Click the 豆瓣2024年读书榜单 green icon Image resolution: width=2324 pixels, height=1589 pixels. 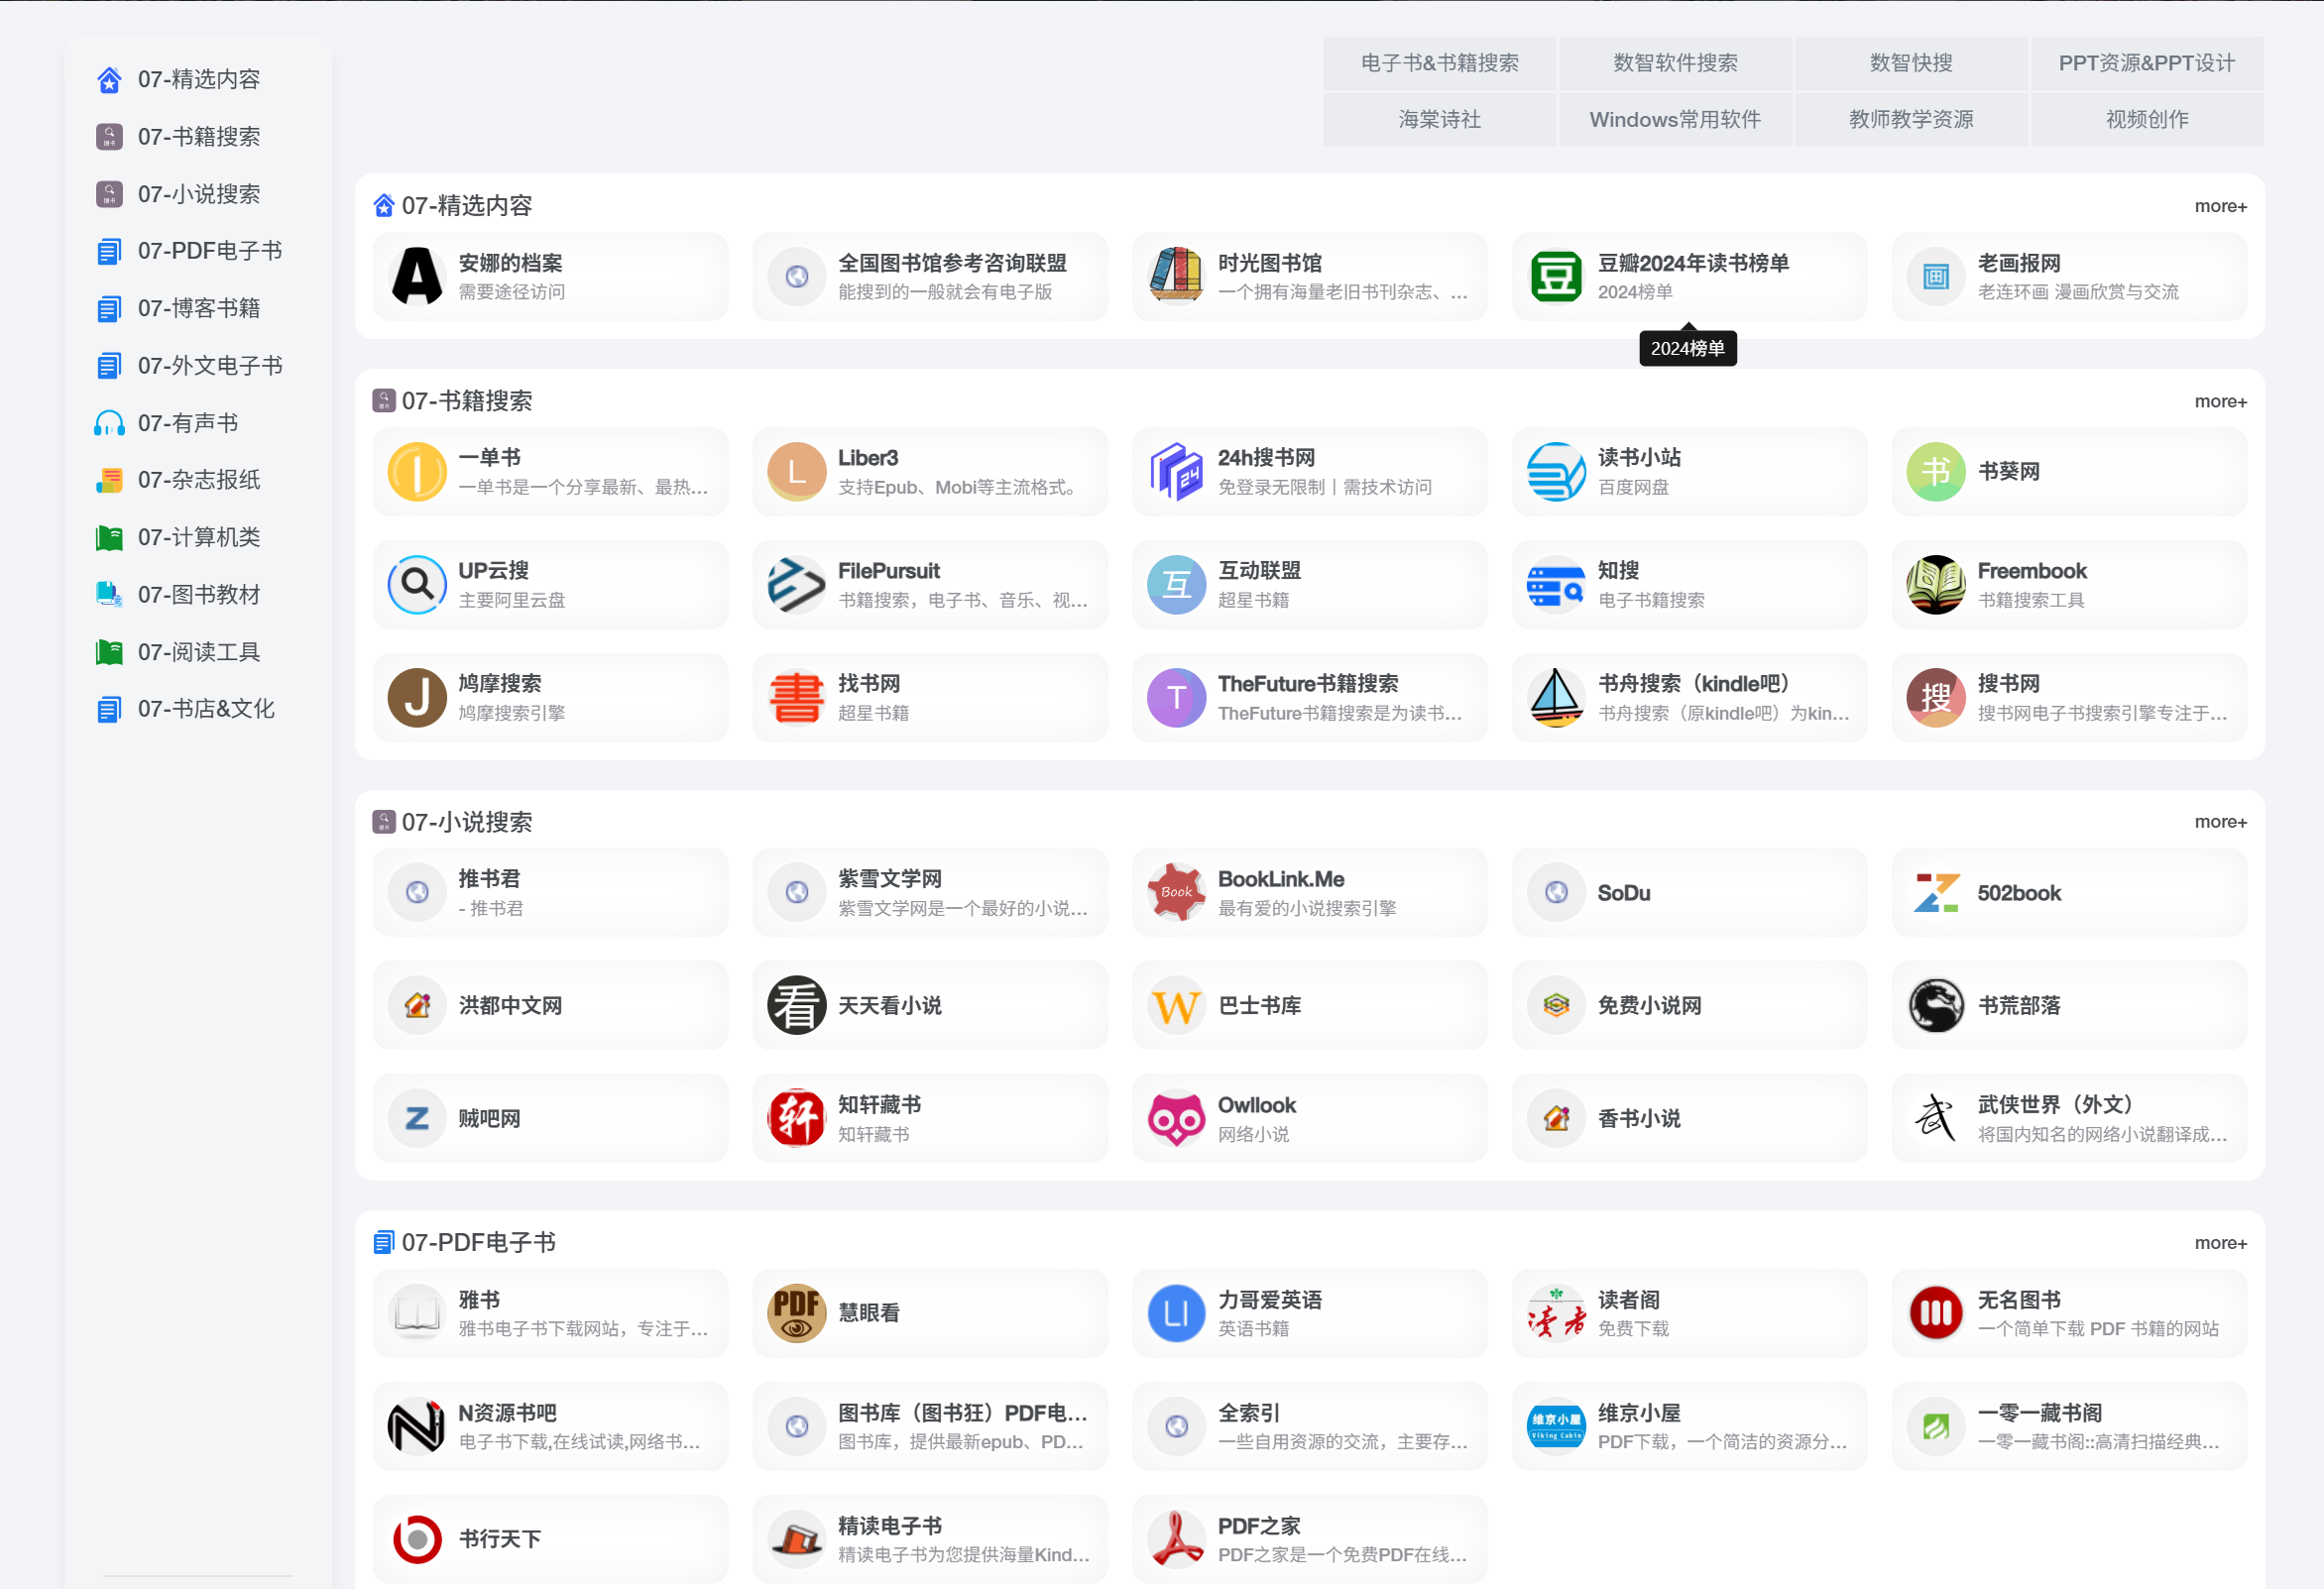click(x=1556, y=277)
